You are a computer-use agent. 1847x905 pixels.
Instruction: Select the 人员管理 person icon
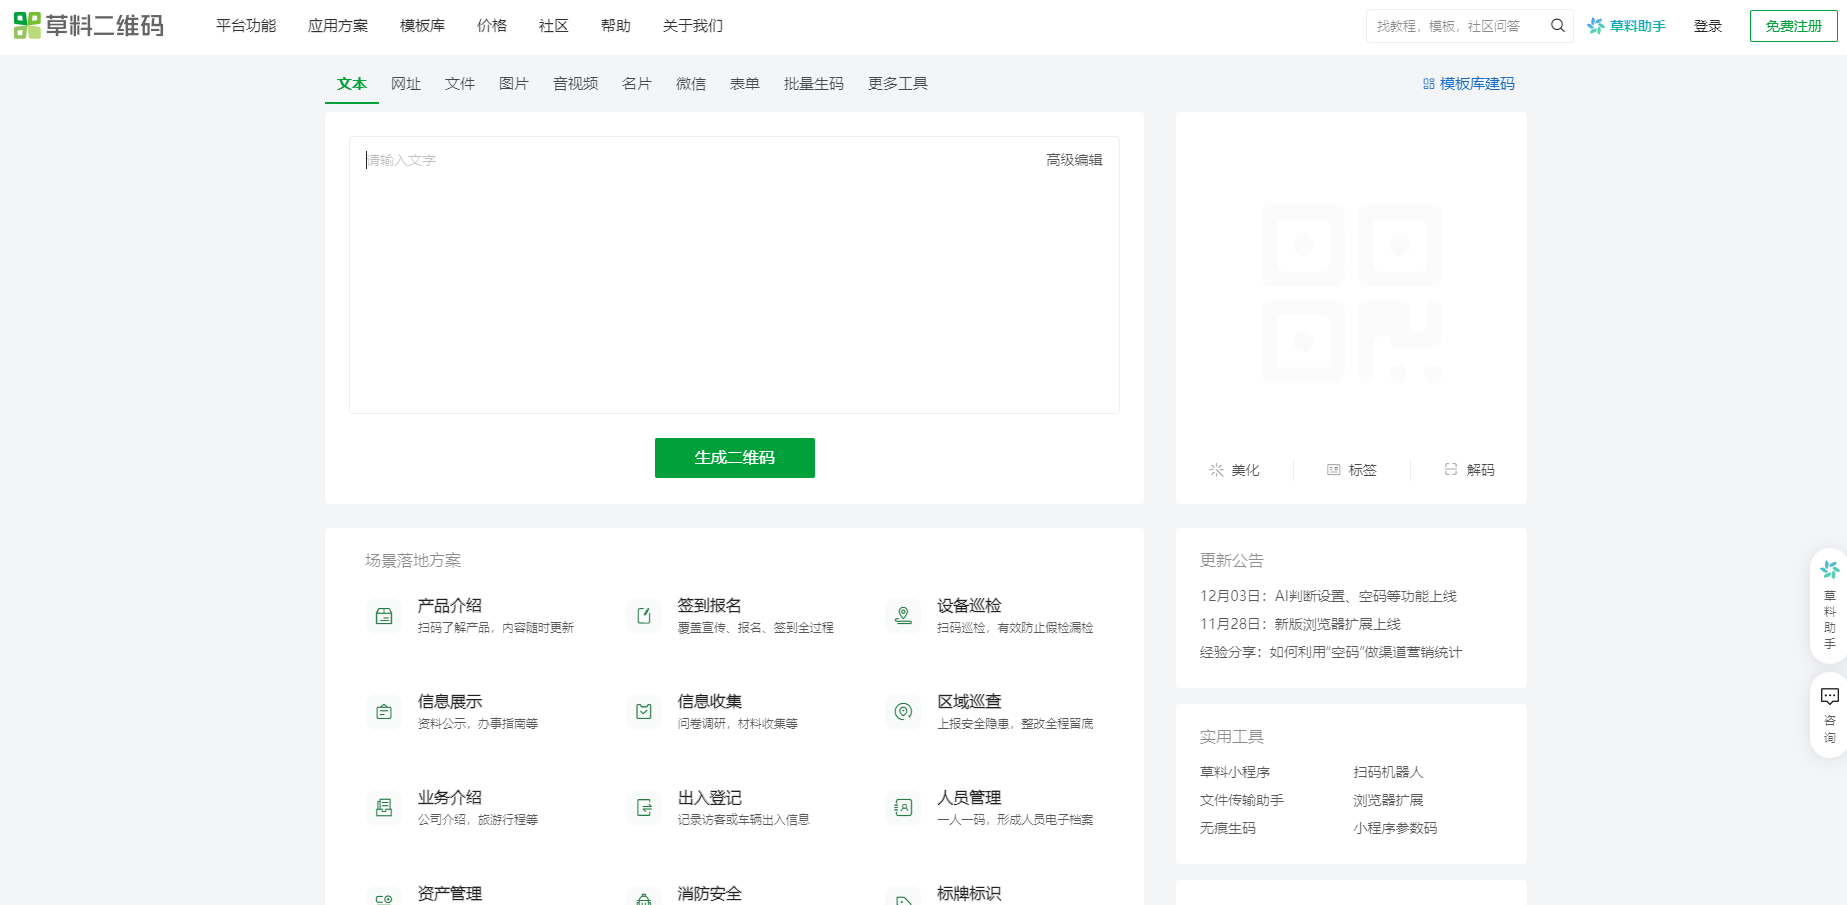click(903, 807)
